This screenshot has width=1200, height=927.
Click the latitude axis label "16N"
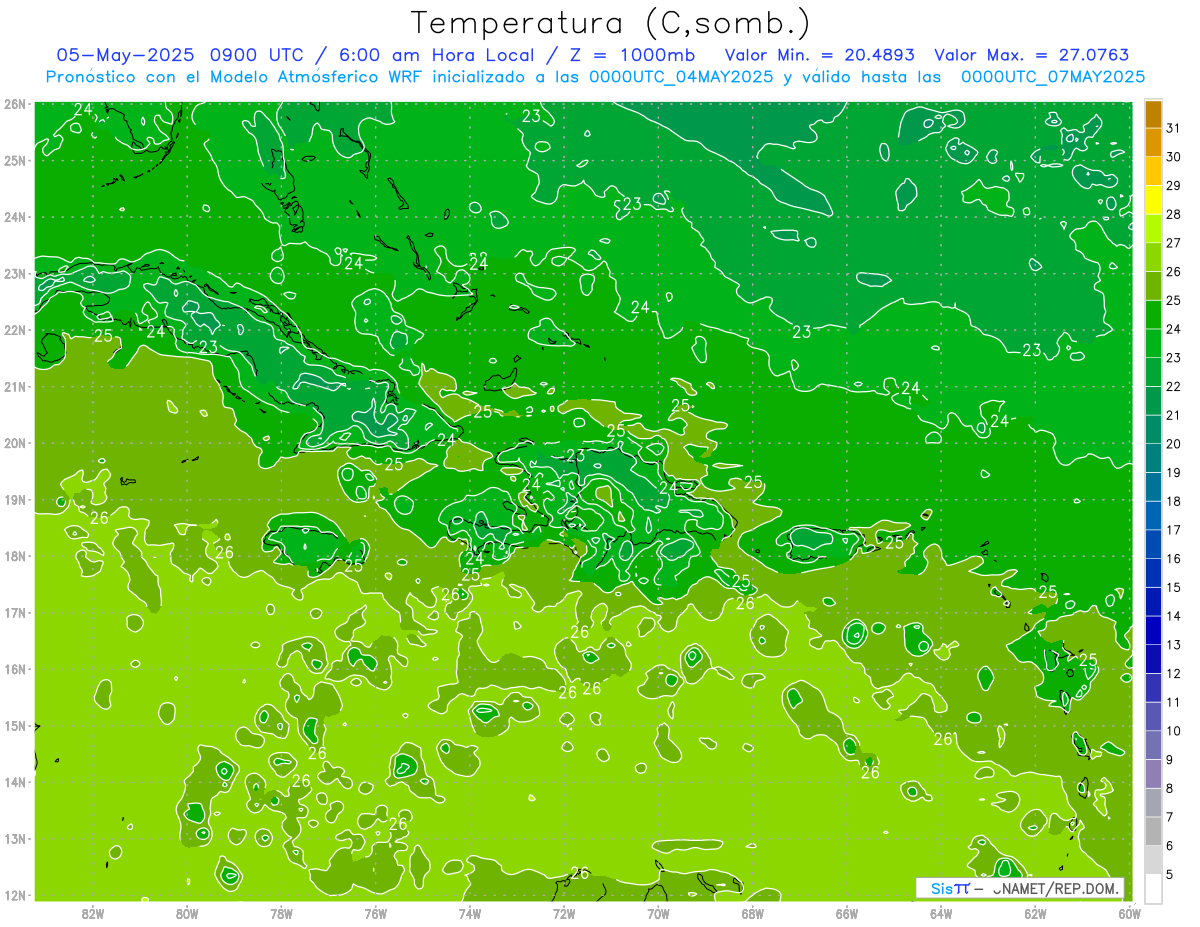15,669
